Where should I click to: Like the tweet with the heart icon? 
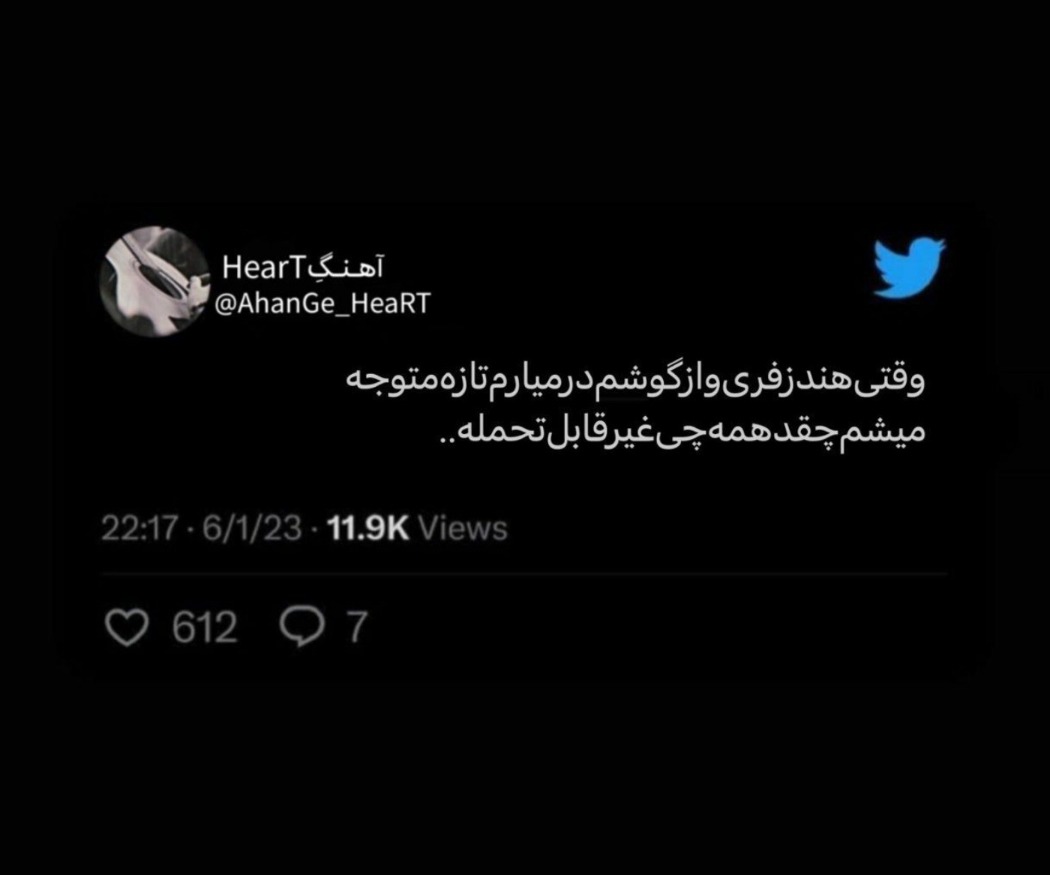(x=127, y=627)
